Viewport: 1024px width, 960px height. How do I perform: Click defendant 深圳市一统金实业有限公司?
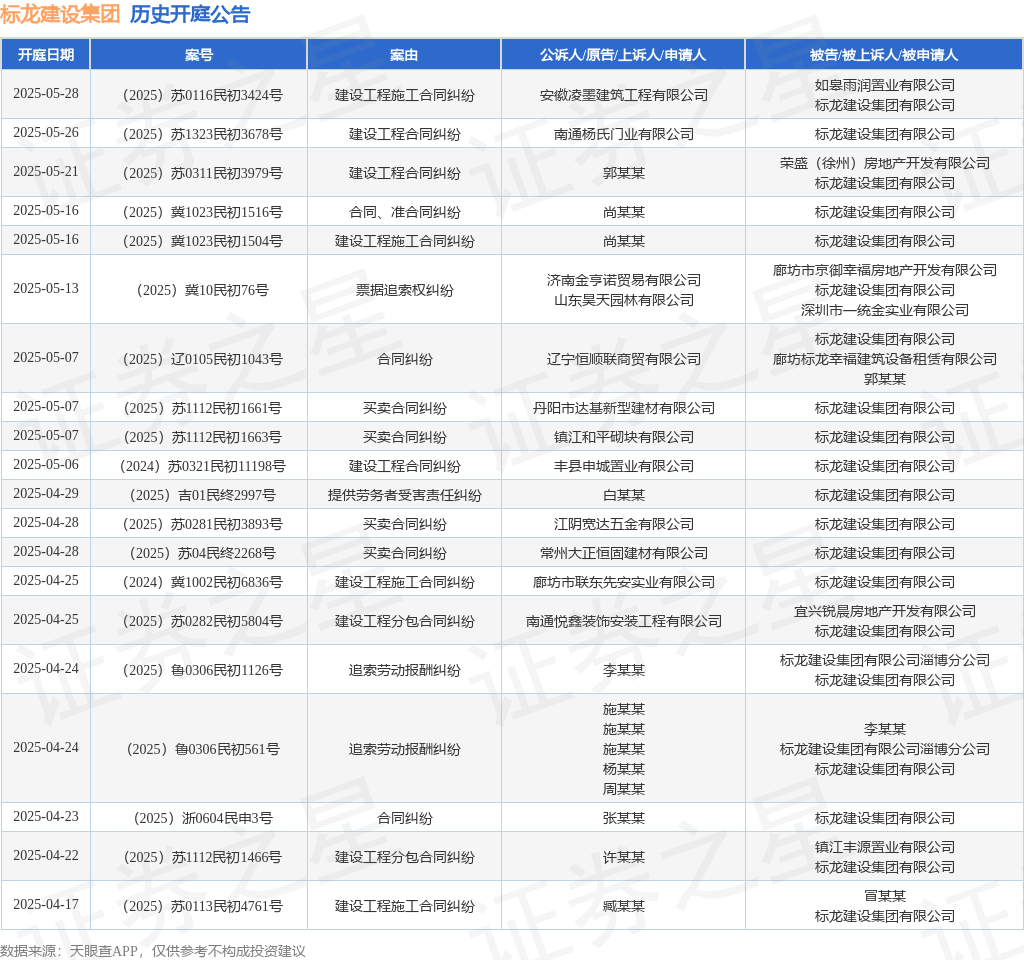[885, 310]
